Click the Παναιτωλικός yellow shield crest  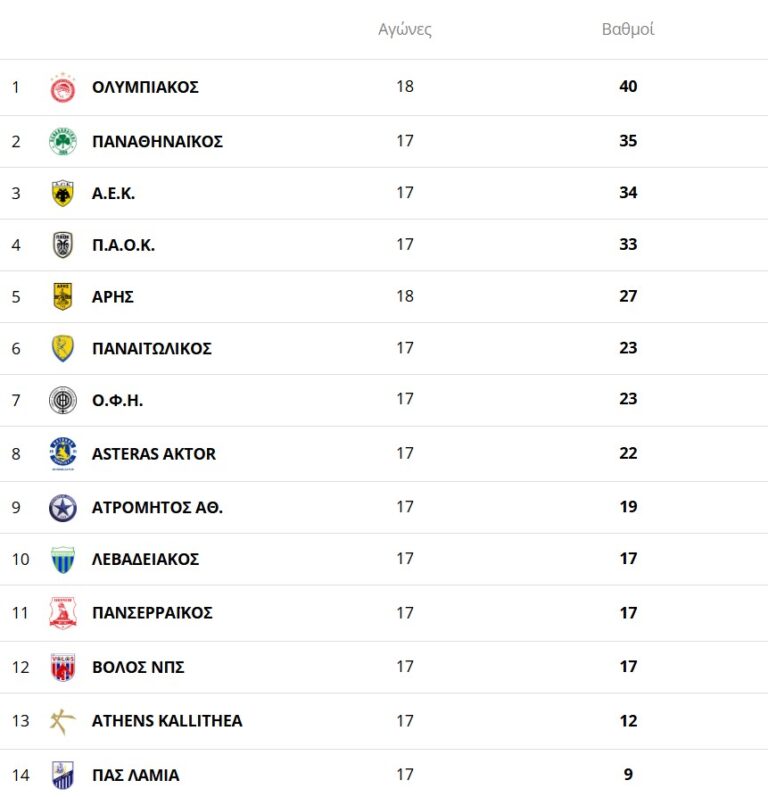[63, 348]
